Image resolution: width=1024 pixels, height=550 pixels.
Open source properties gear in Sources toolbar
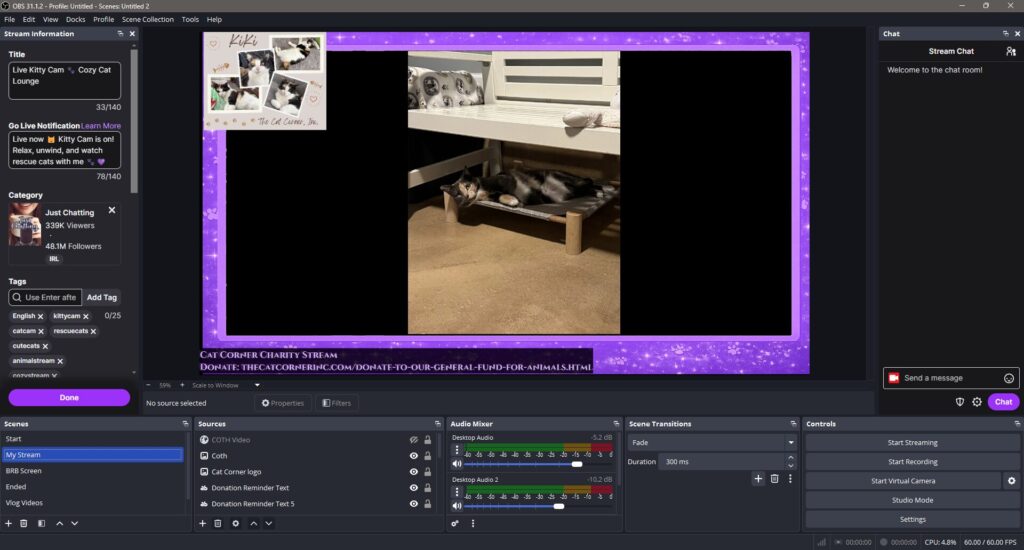click(235, 523)
